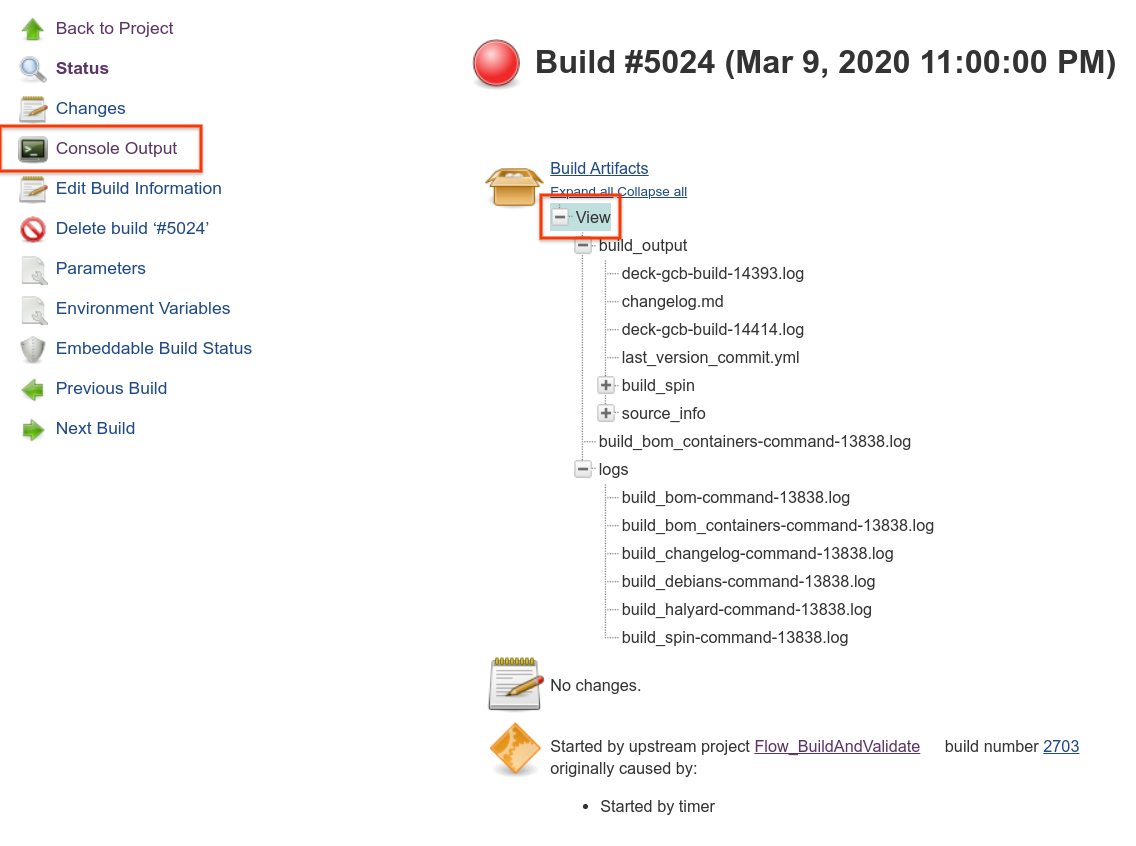Expand the build_spin folder

click(x=606, y=385)
